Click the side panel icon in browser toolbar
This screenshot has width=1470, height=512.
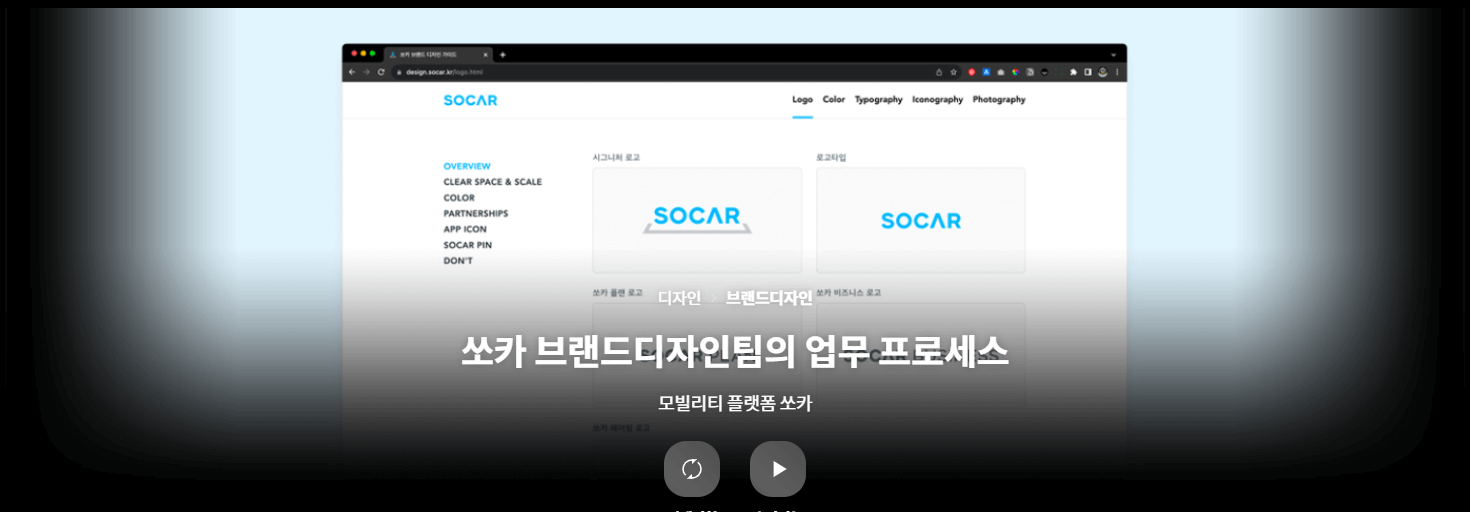(x=1087, y=72)
